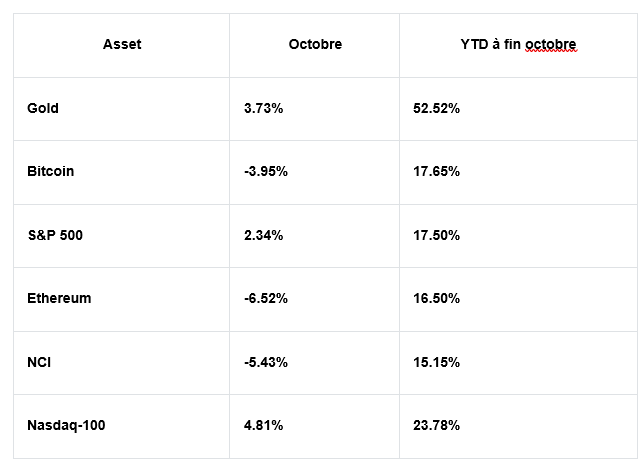Click the Asset column header cell
Image resolution: width=643 pixels, height=465 pixels.
122,45
